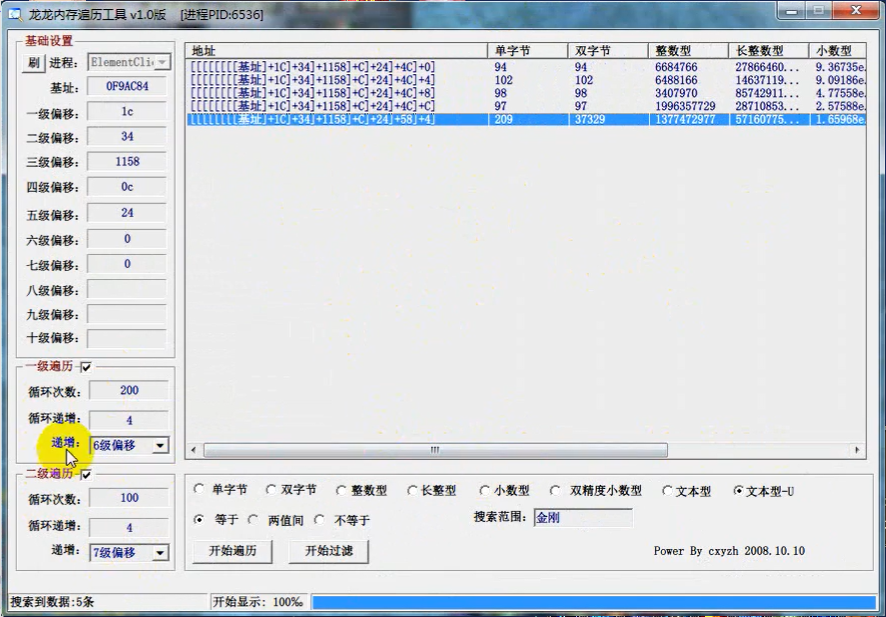Click the 开始显示: 100% status text
This screenshot has width=886, height=617.
click(258, 602)
